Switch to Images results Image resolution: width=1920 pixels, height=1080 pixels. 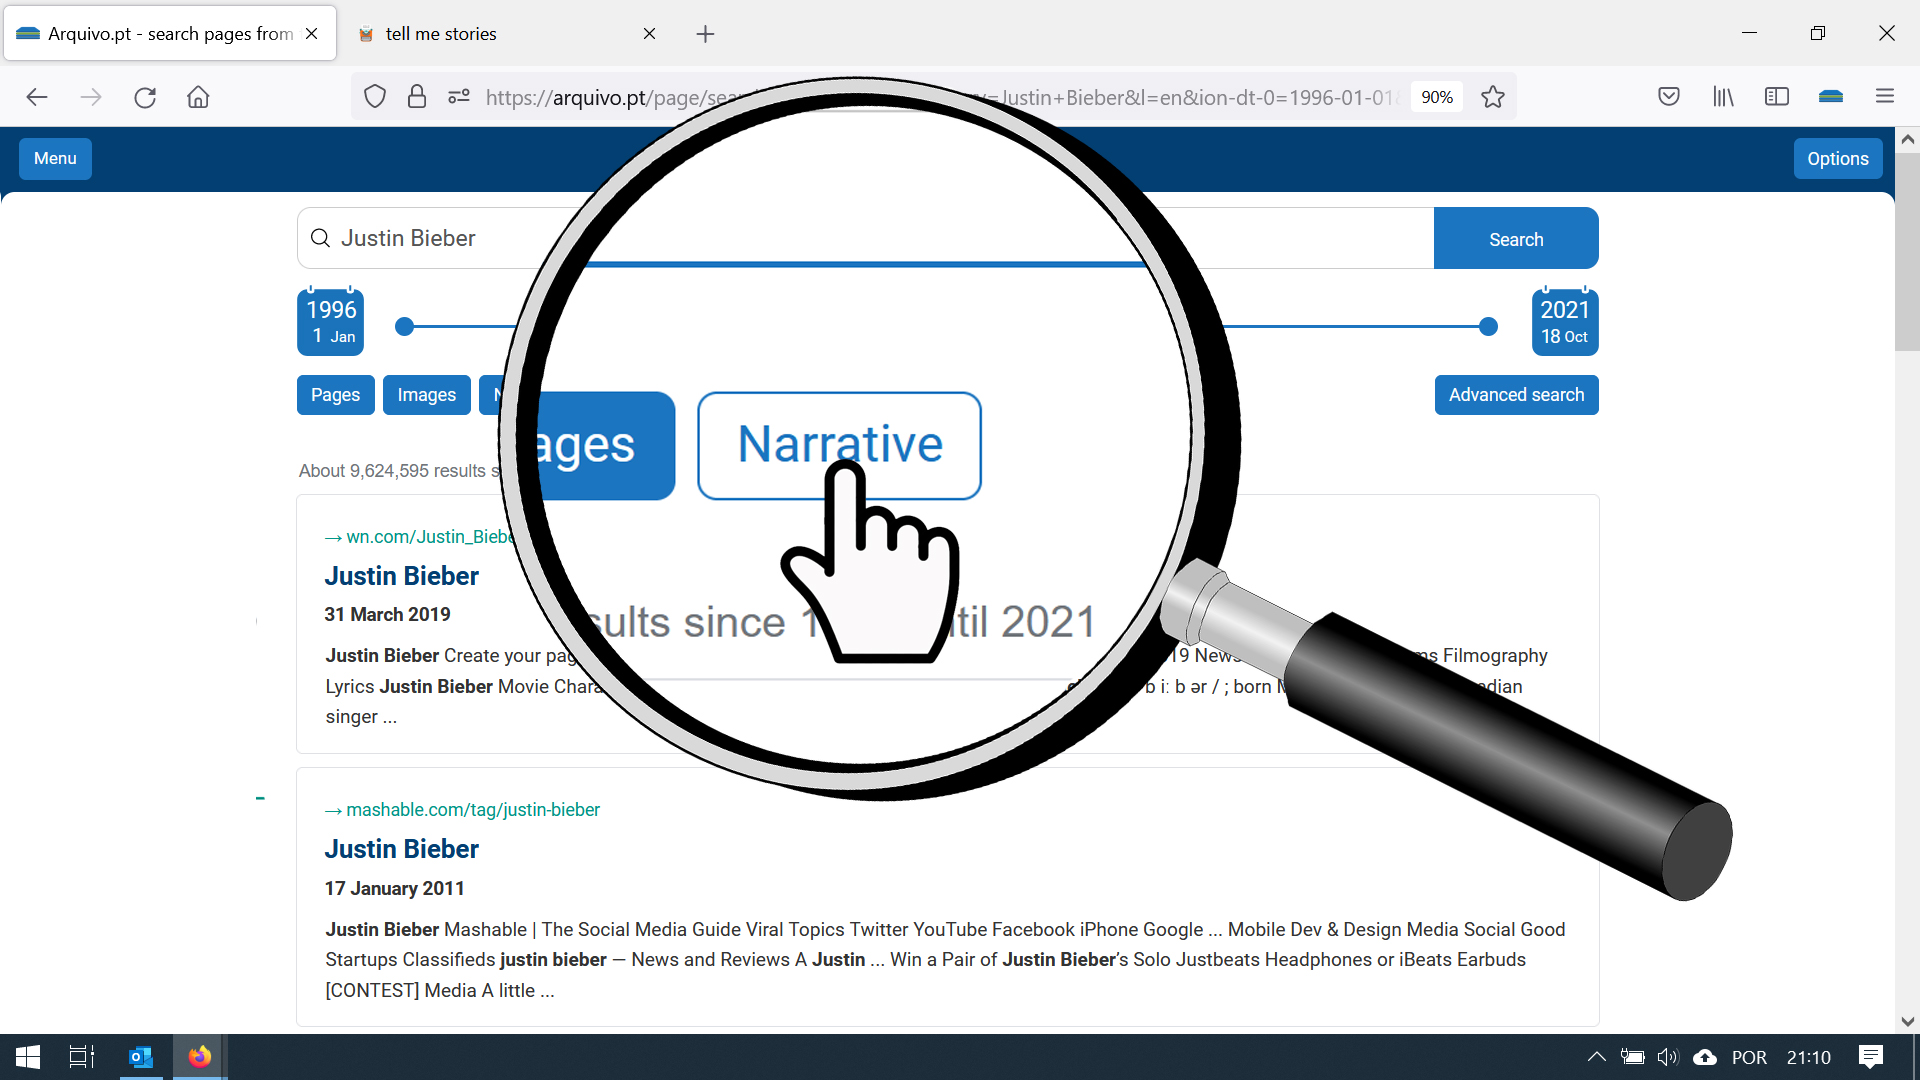click(x=427, y=395)
